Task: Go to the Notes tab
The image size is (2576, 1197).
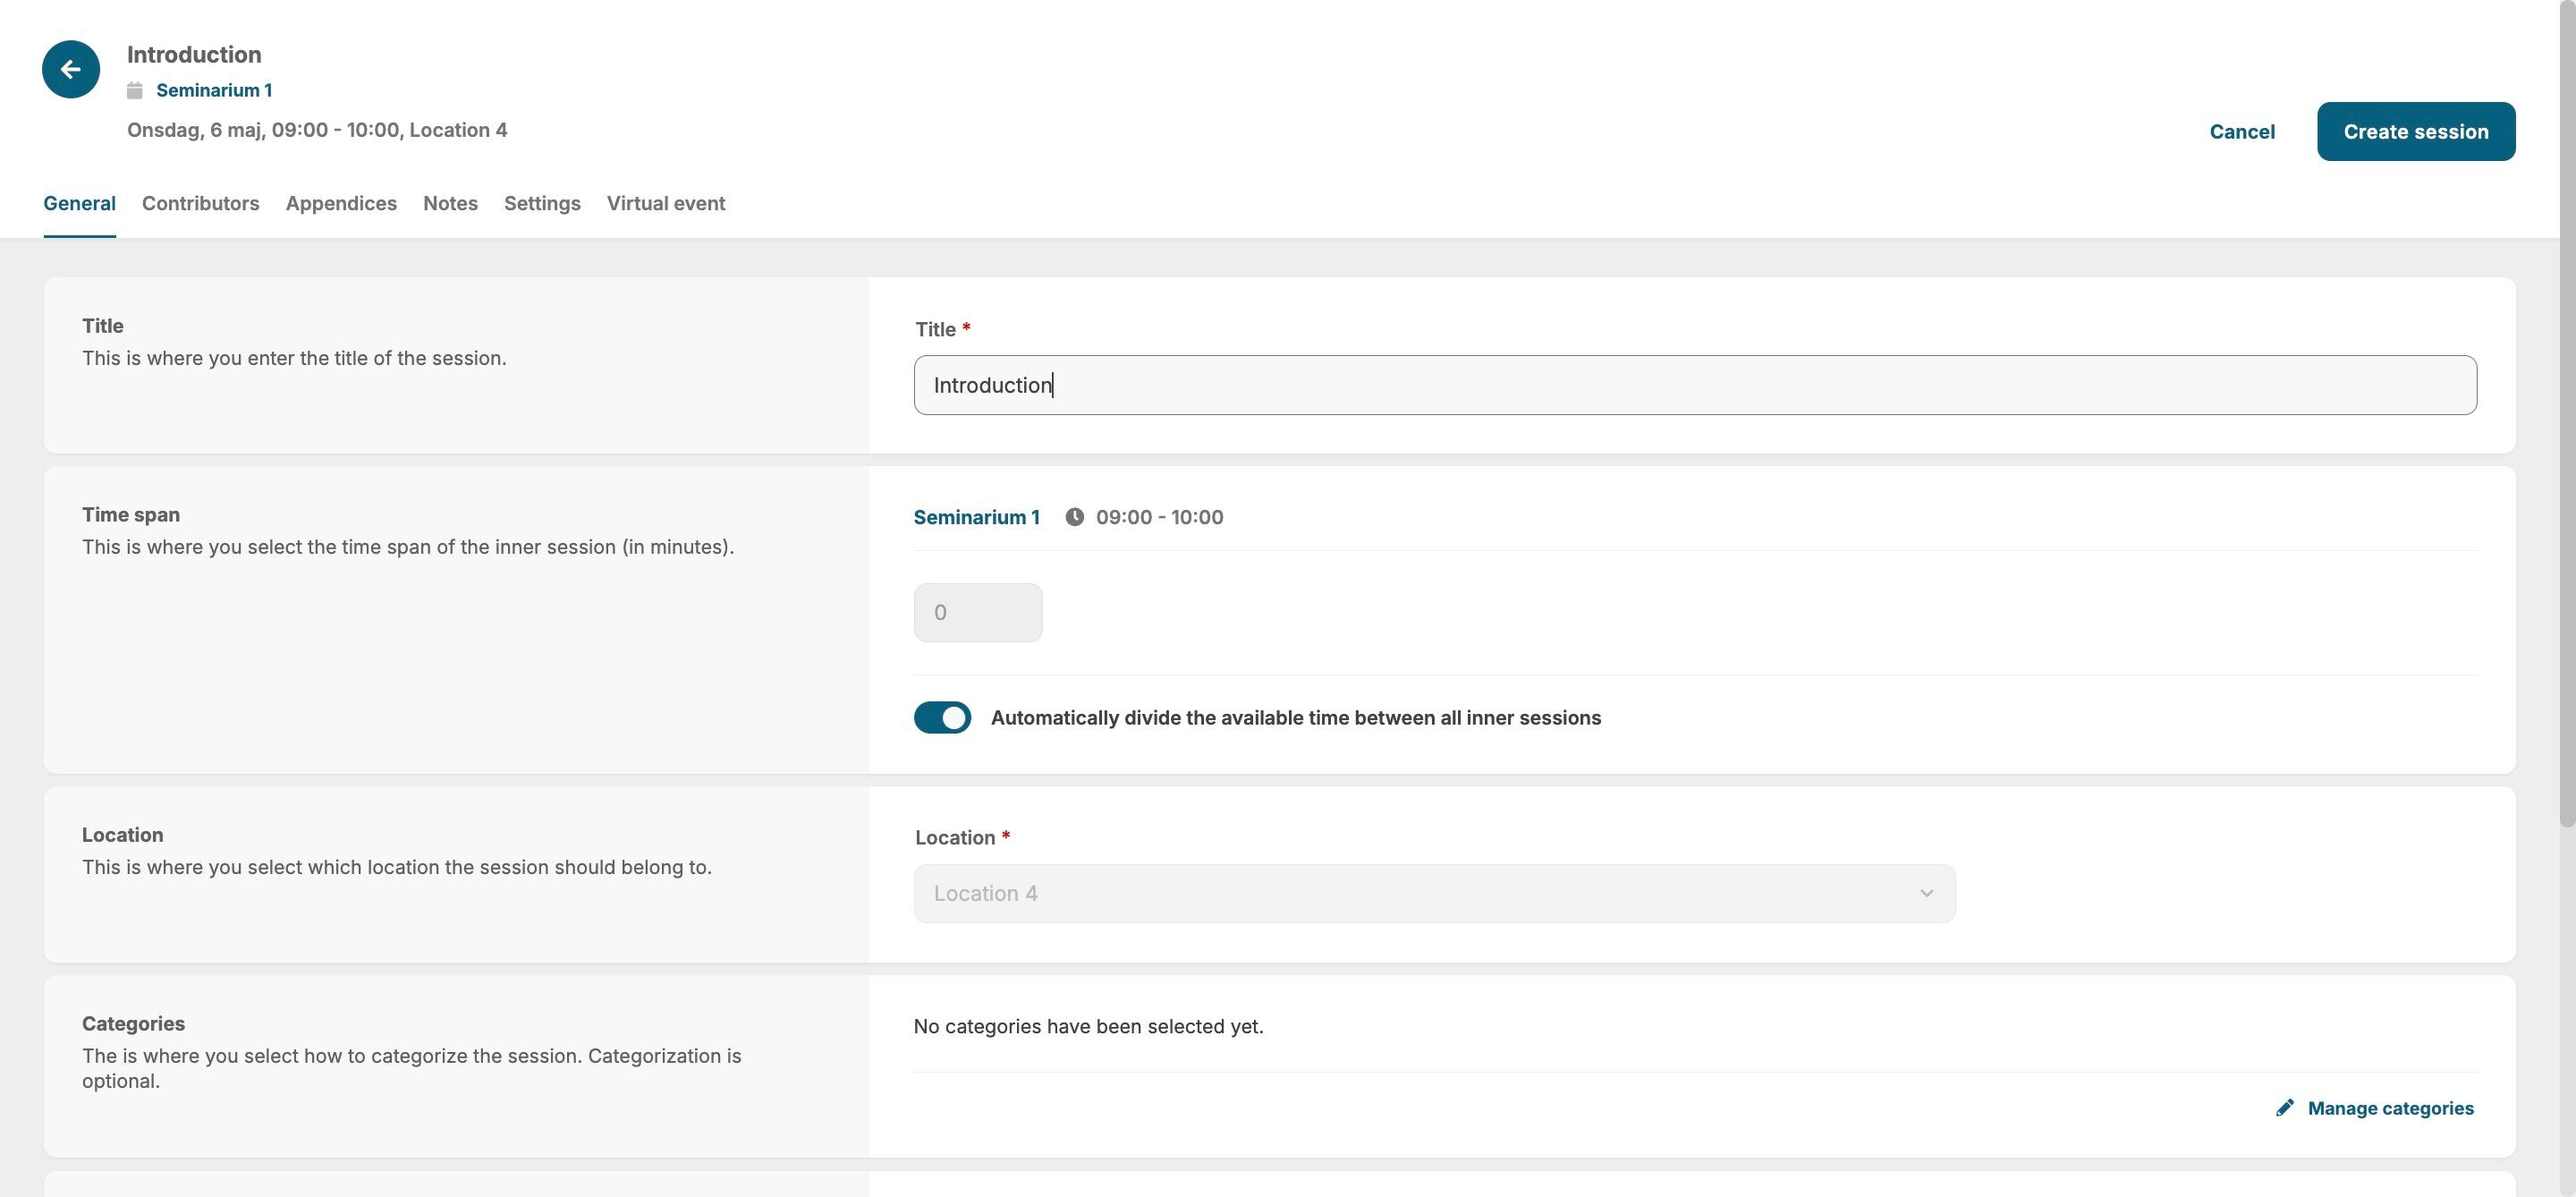Action: coord(450,204)
